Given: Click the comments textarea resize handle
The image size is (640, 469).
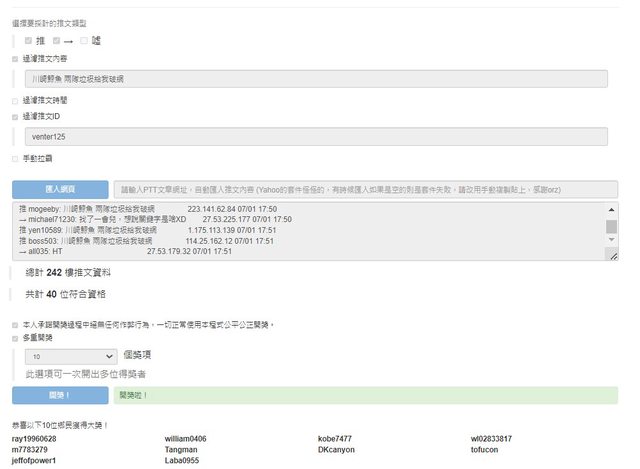Looking at the screenshot, I should 613,256.
